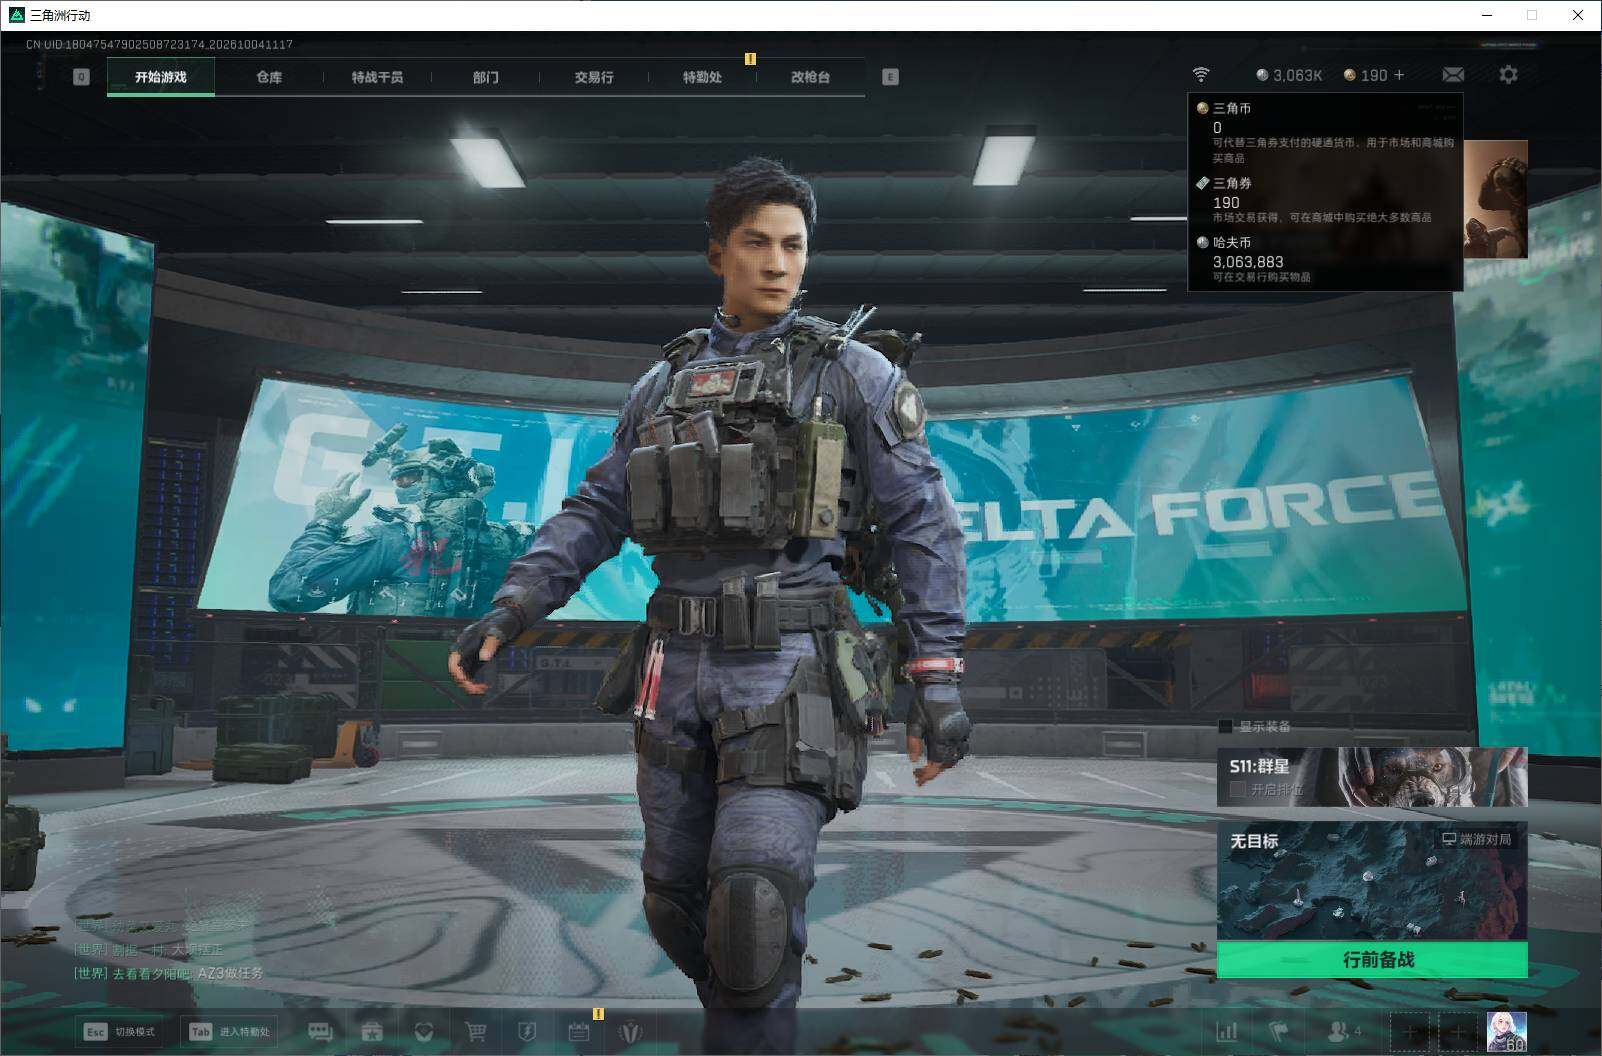This screenshot has width=1602, height=1056.
Task: Click the second empty teammate invite slot
Action: pos(1457,1031)
